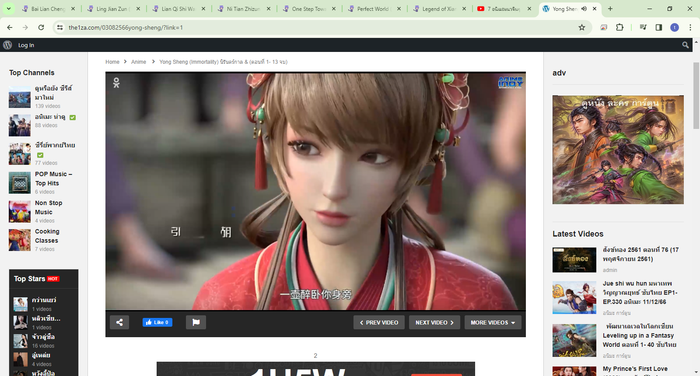700x376 pixels.
Task: Open the 2561 latest video thumbnail
Action: (574, 259)
